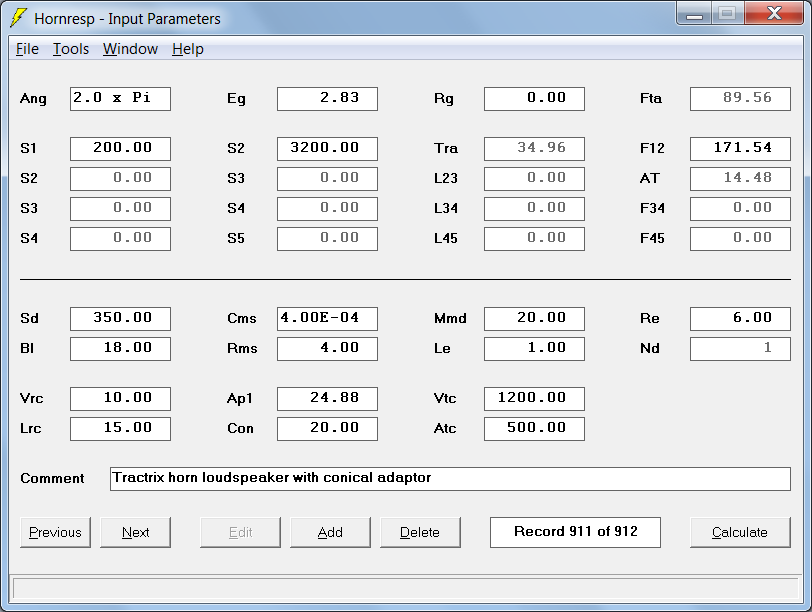Select the Le field with 1.00

534,349
